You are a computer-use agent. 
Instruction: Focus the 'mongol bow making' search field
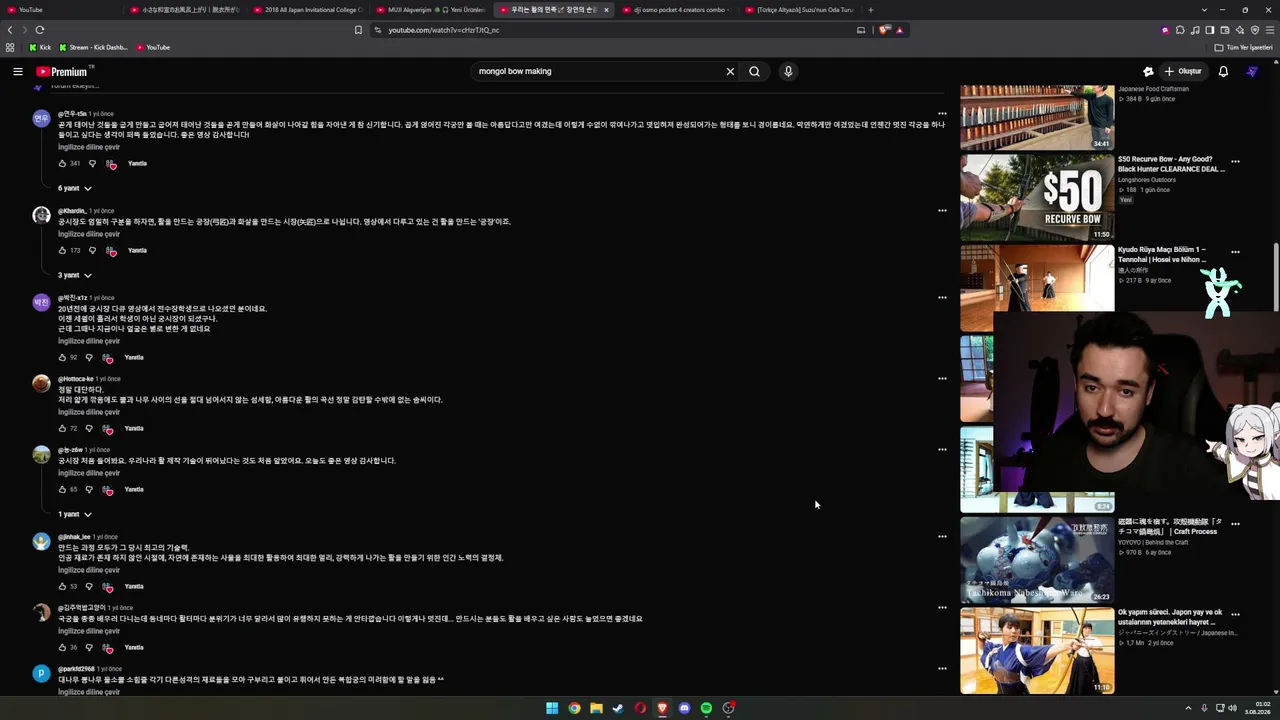click(598, 71)
